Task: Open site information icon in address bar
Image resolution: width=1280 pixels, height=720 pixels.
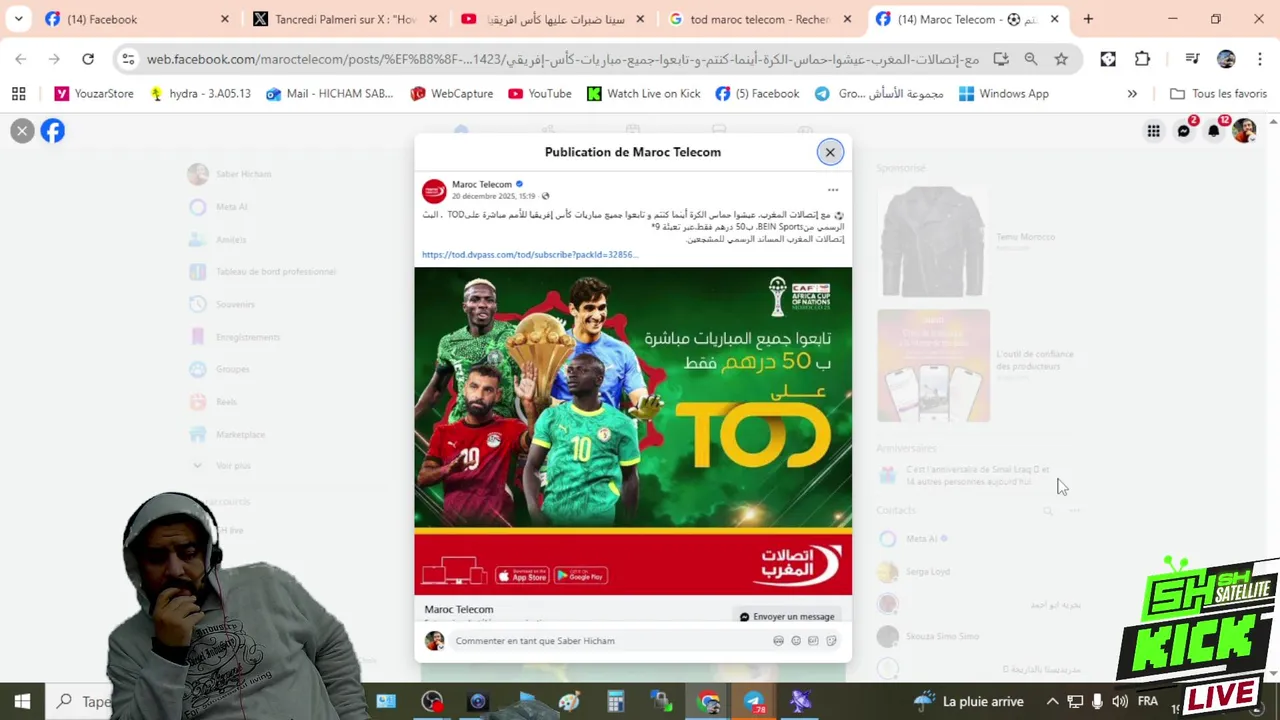Action: point(128,59)
